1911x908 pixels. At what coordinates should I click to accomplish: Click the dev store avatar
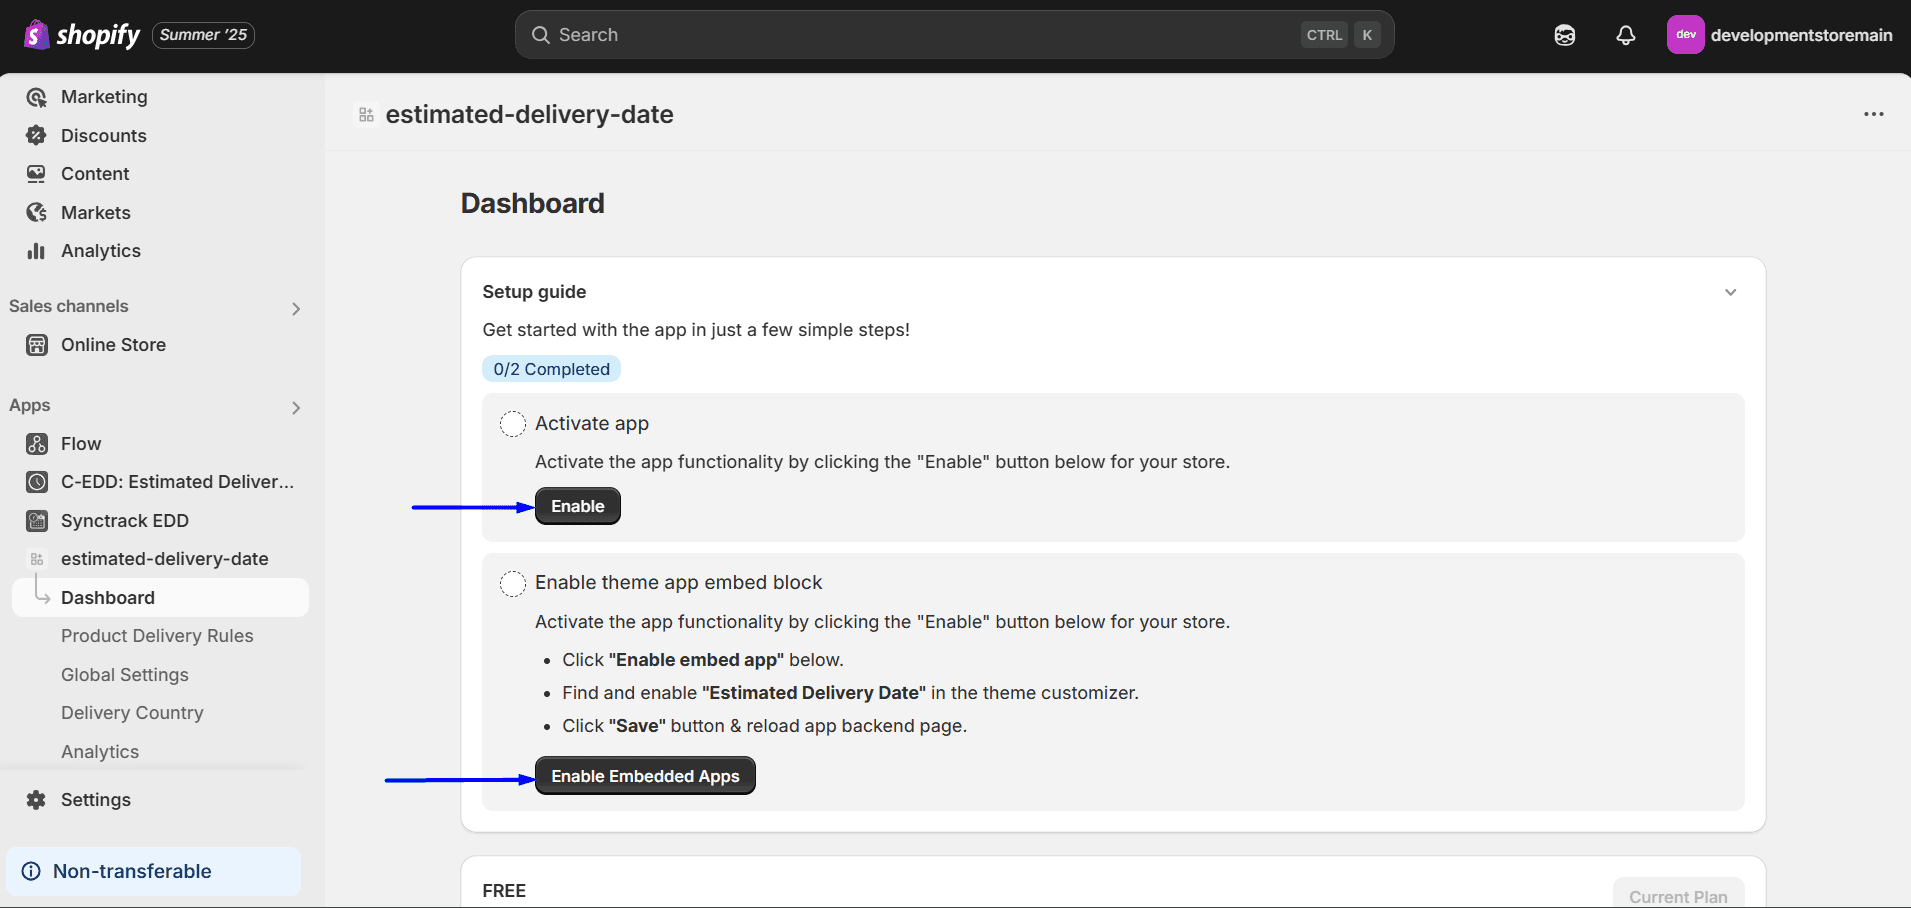pyautogui.click(x=1686, y=35)
